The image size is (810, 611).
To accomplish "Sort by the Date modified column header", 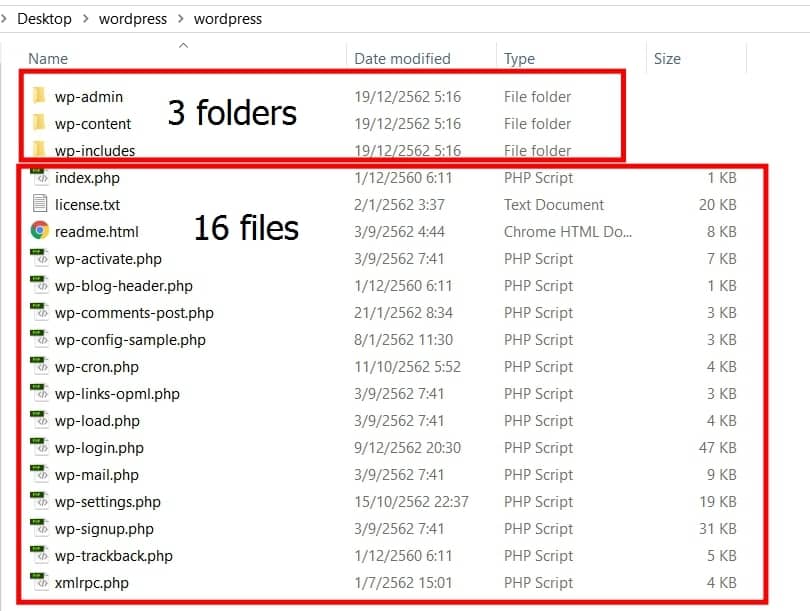I will [x=402, y=58].
